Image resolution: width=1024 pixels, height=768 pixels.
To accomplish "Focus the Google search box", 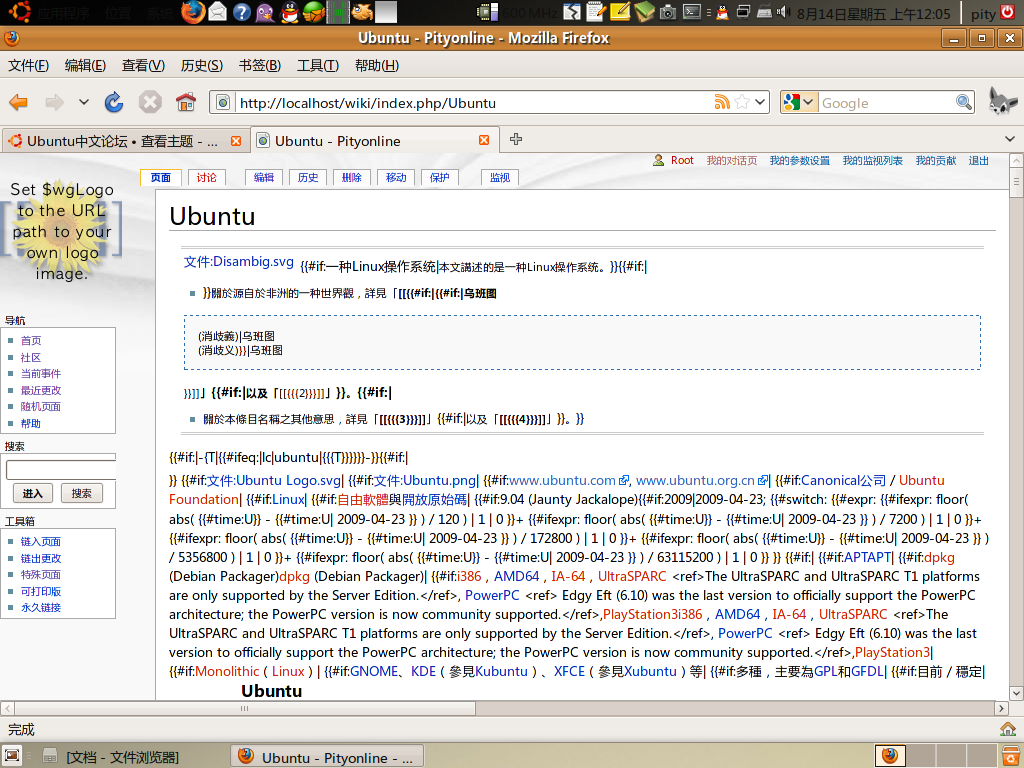I will point(887,103).
